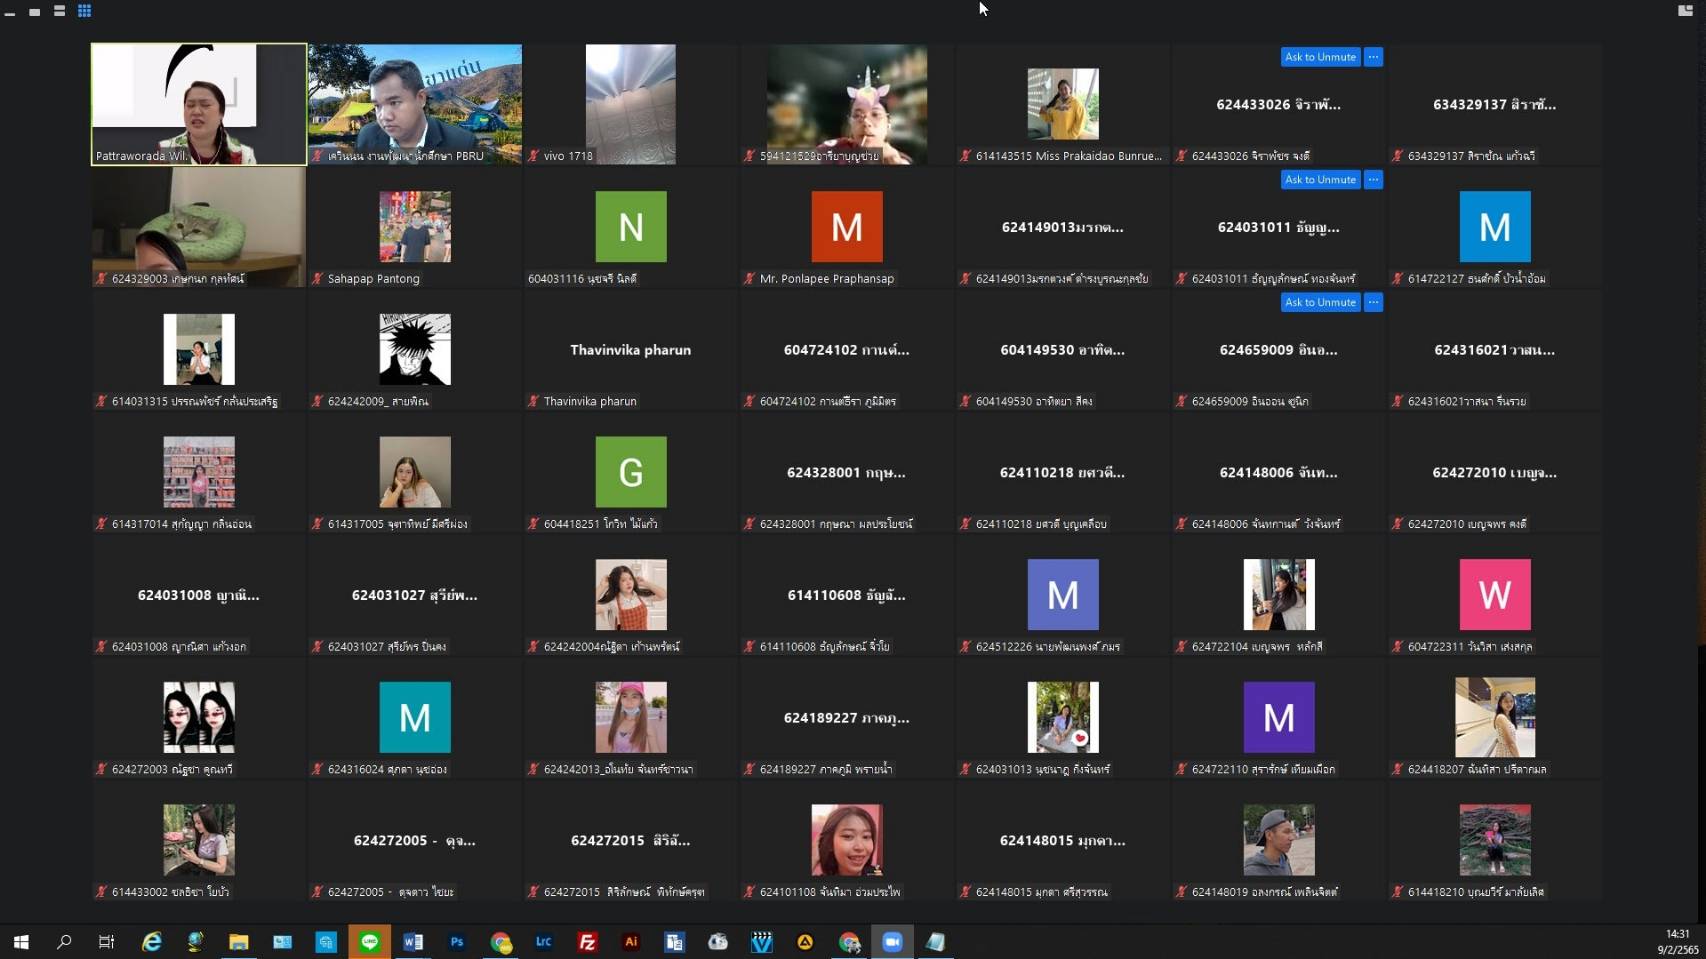Click Ask to Unmute for participant 624433026
Screen dimensions: 1706x959
tap(1320, 57)
